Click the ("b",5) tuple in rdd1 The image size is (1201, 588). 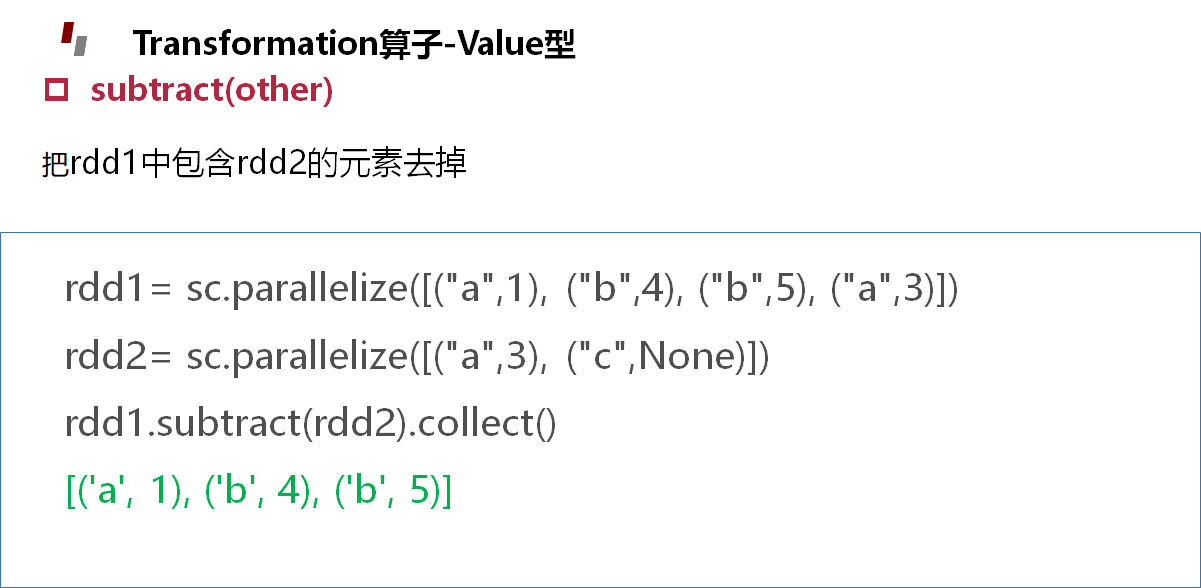click(x=751, y=290)
